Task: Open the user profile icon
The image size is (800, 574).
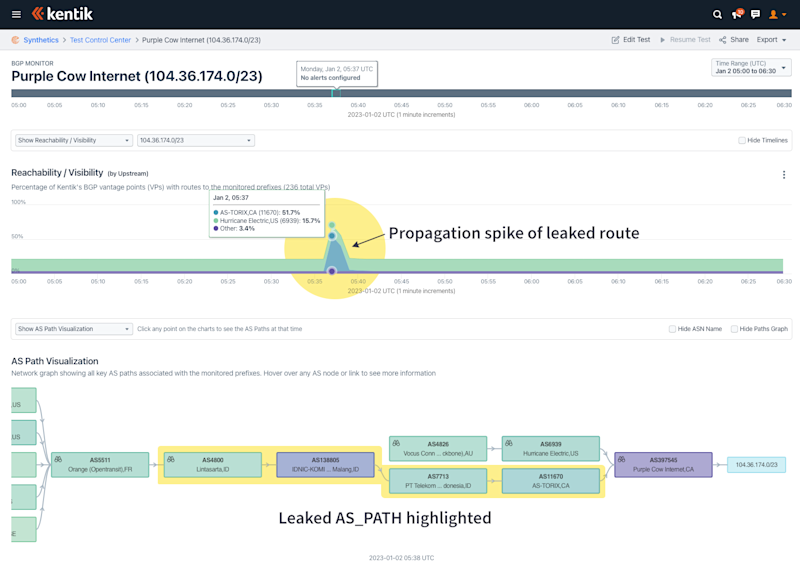Action: (x=773, y=14)
